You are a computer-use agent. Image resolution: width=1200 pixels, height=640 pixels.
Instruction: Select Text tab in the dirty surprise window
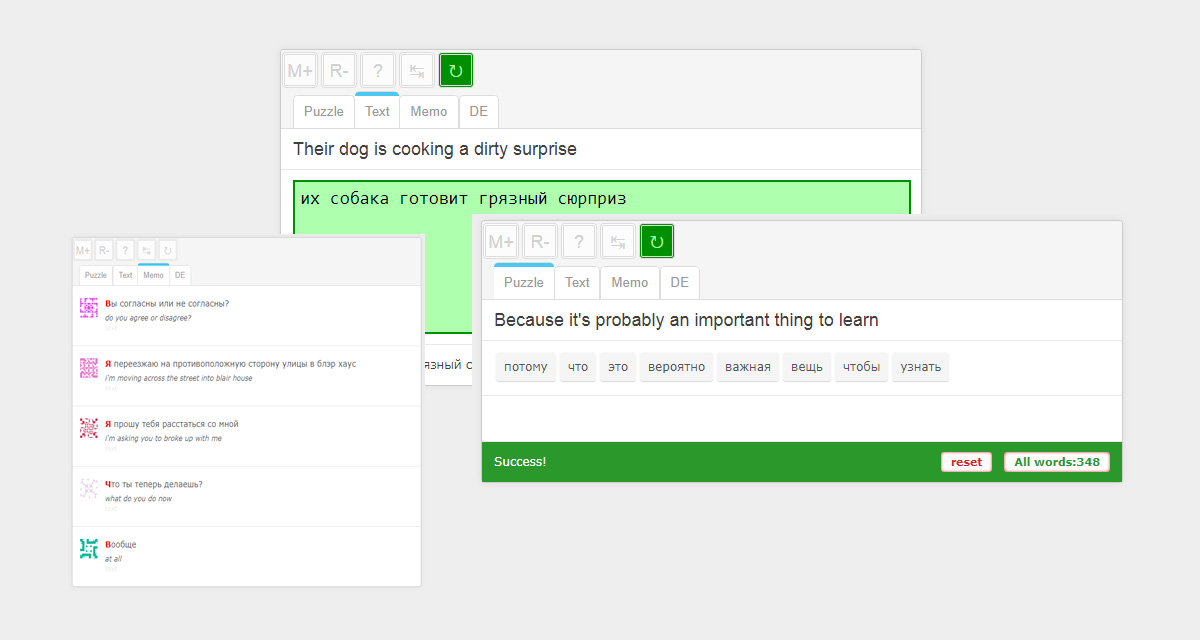pos(377,111)
